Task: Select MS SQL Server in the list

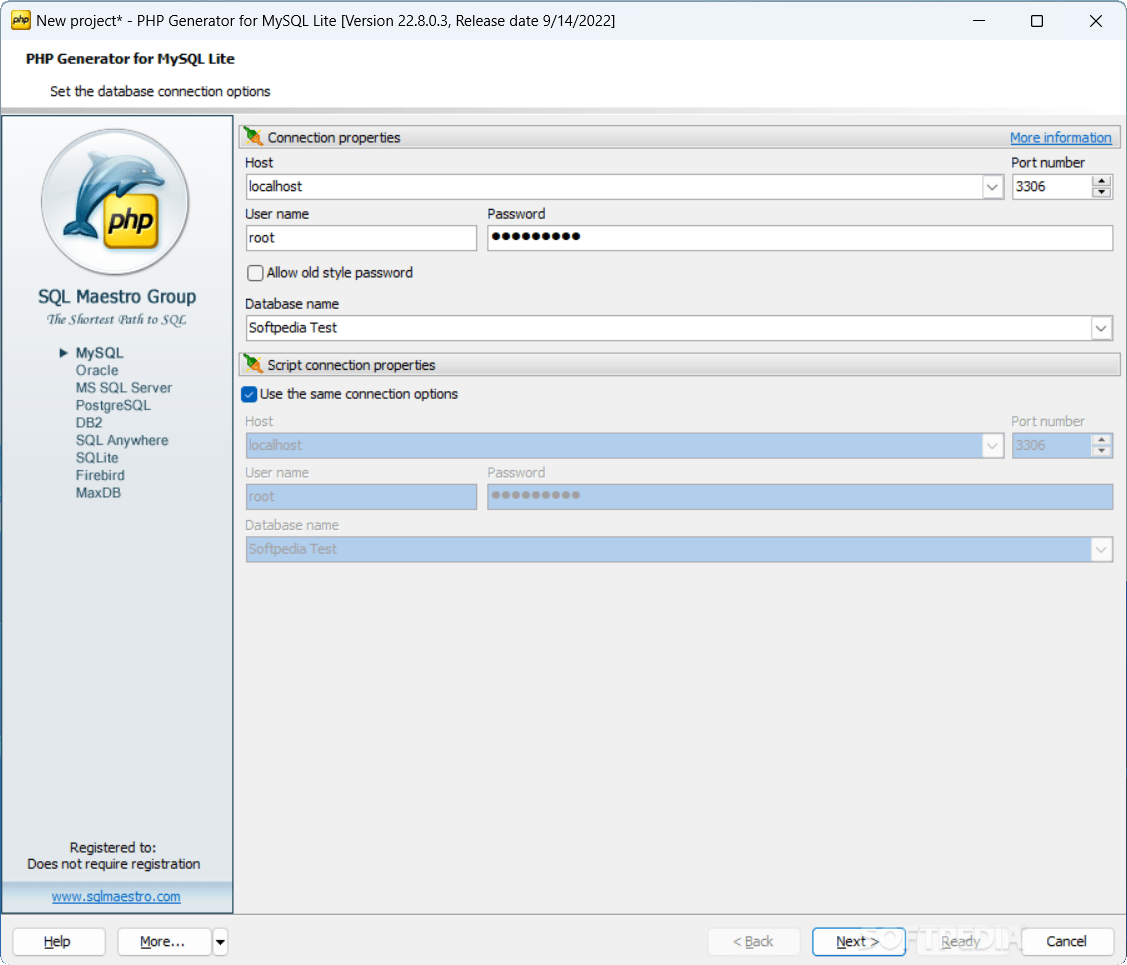Action: (124, 387)
